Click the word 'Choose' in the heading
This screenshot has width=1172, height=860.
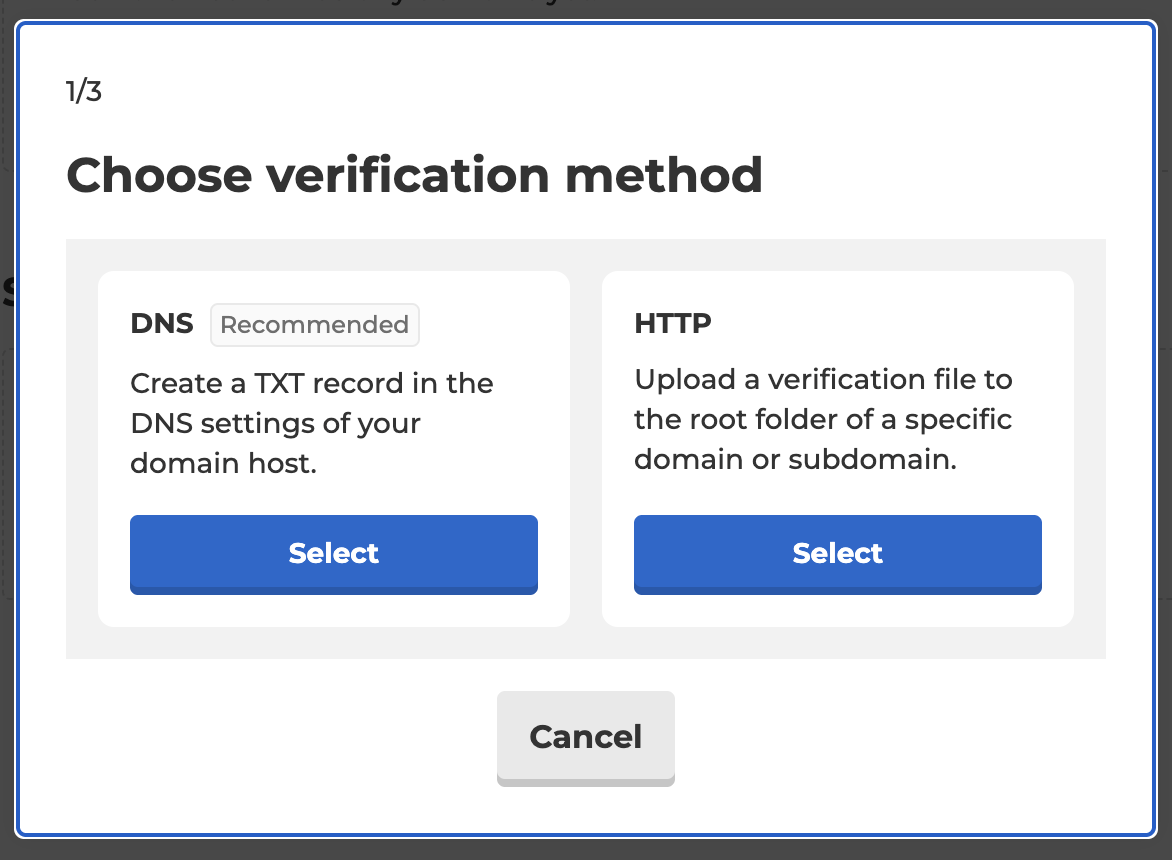pos(159,176)
